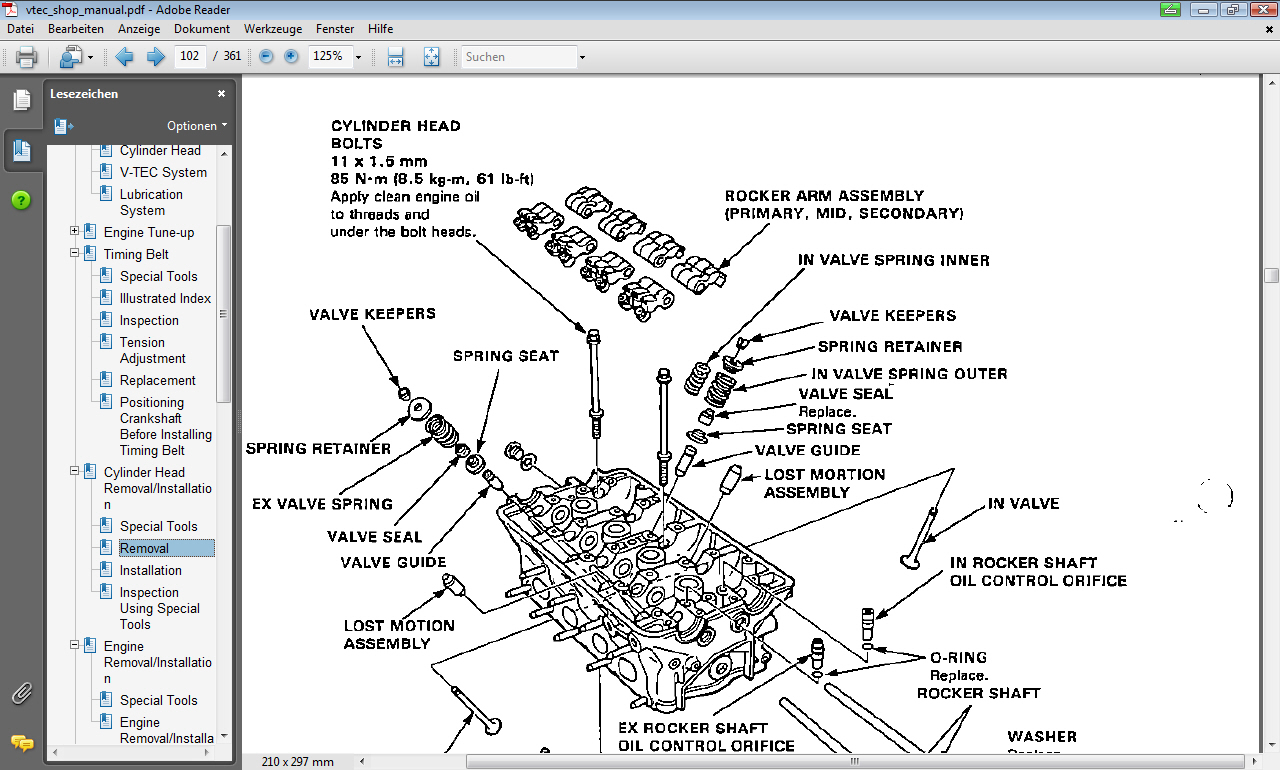Screen dimensions: 1280x770
Task: Click the bookmarks horizontal scrollbar right arrow
Action: pos(209,751)
